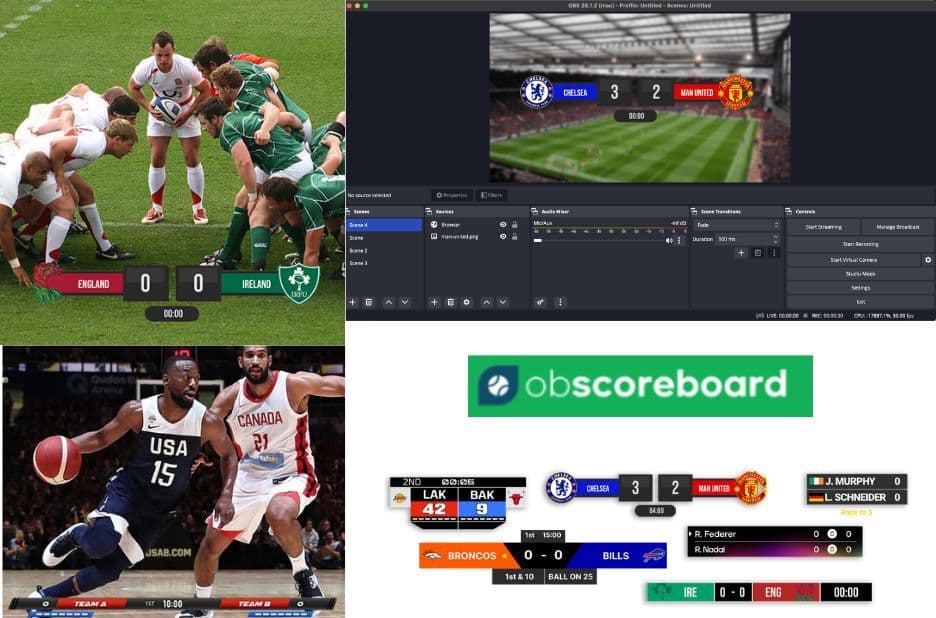Move scene down in Scenes panel

click(405, 303)
